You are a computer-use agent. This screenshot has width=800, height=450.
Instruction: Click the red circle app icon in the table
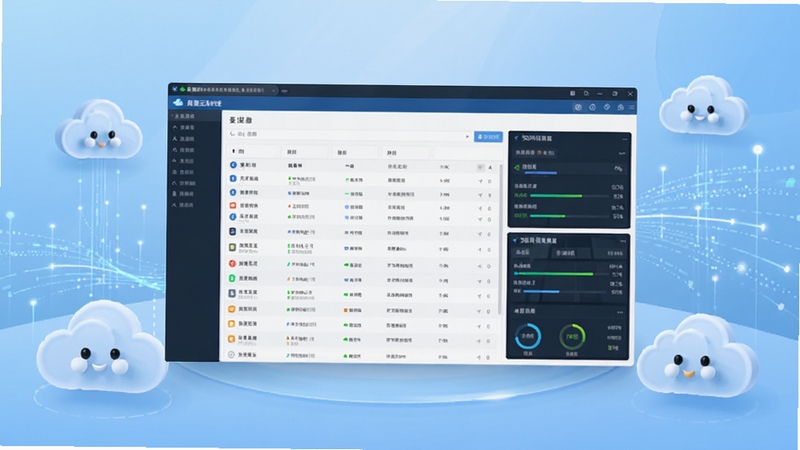coord(232,264)
